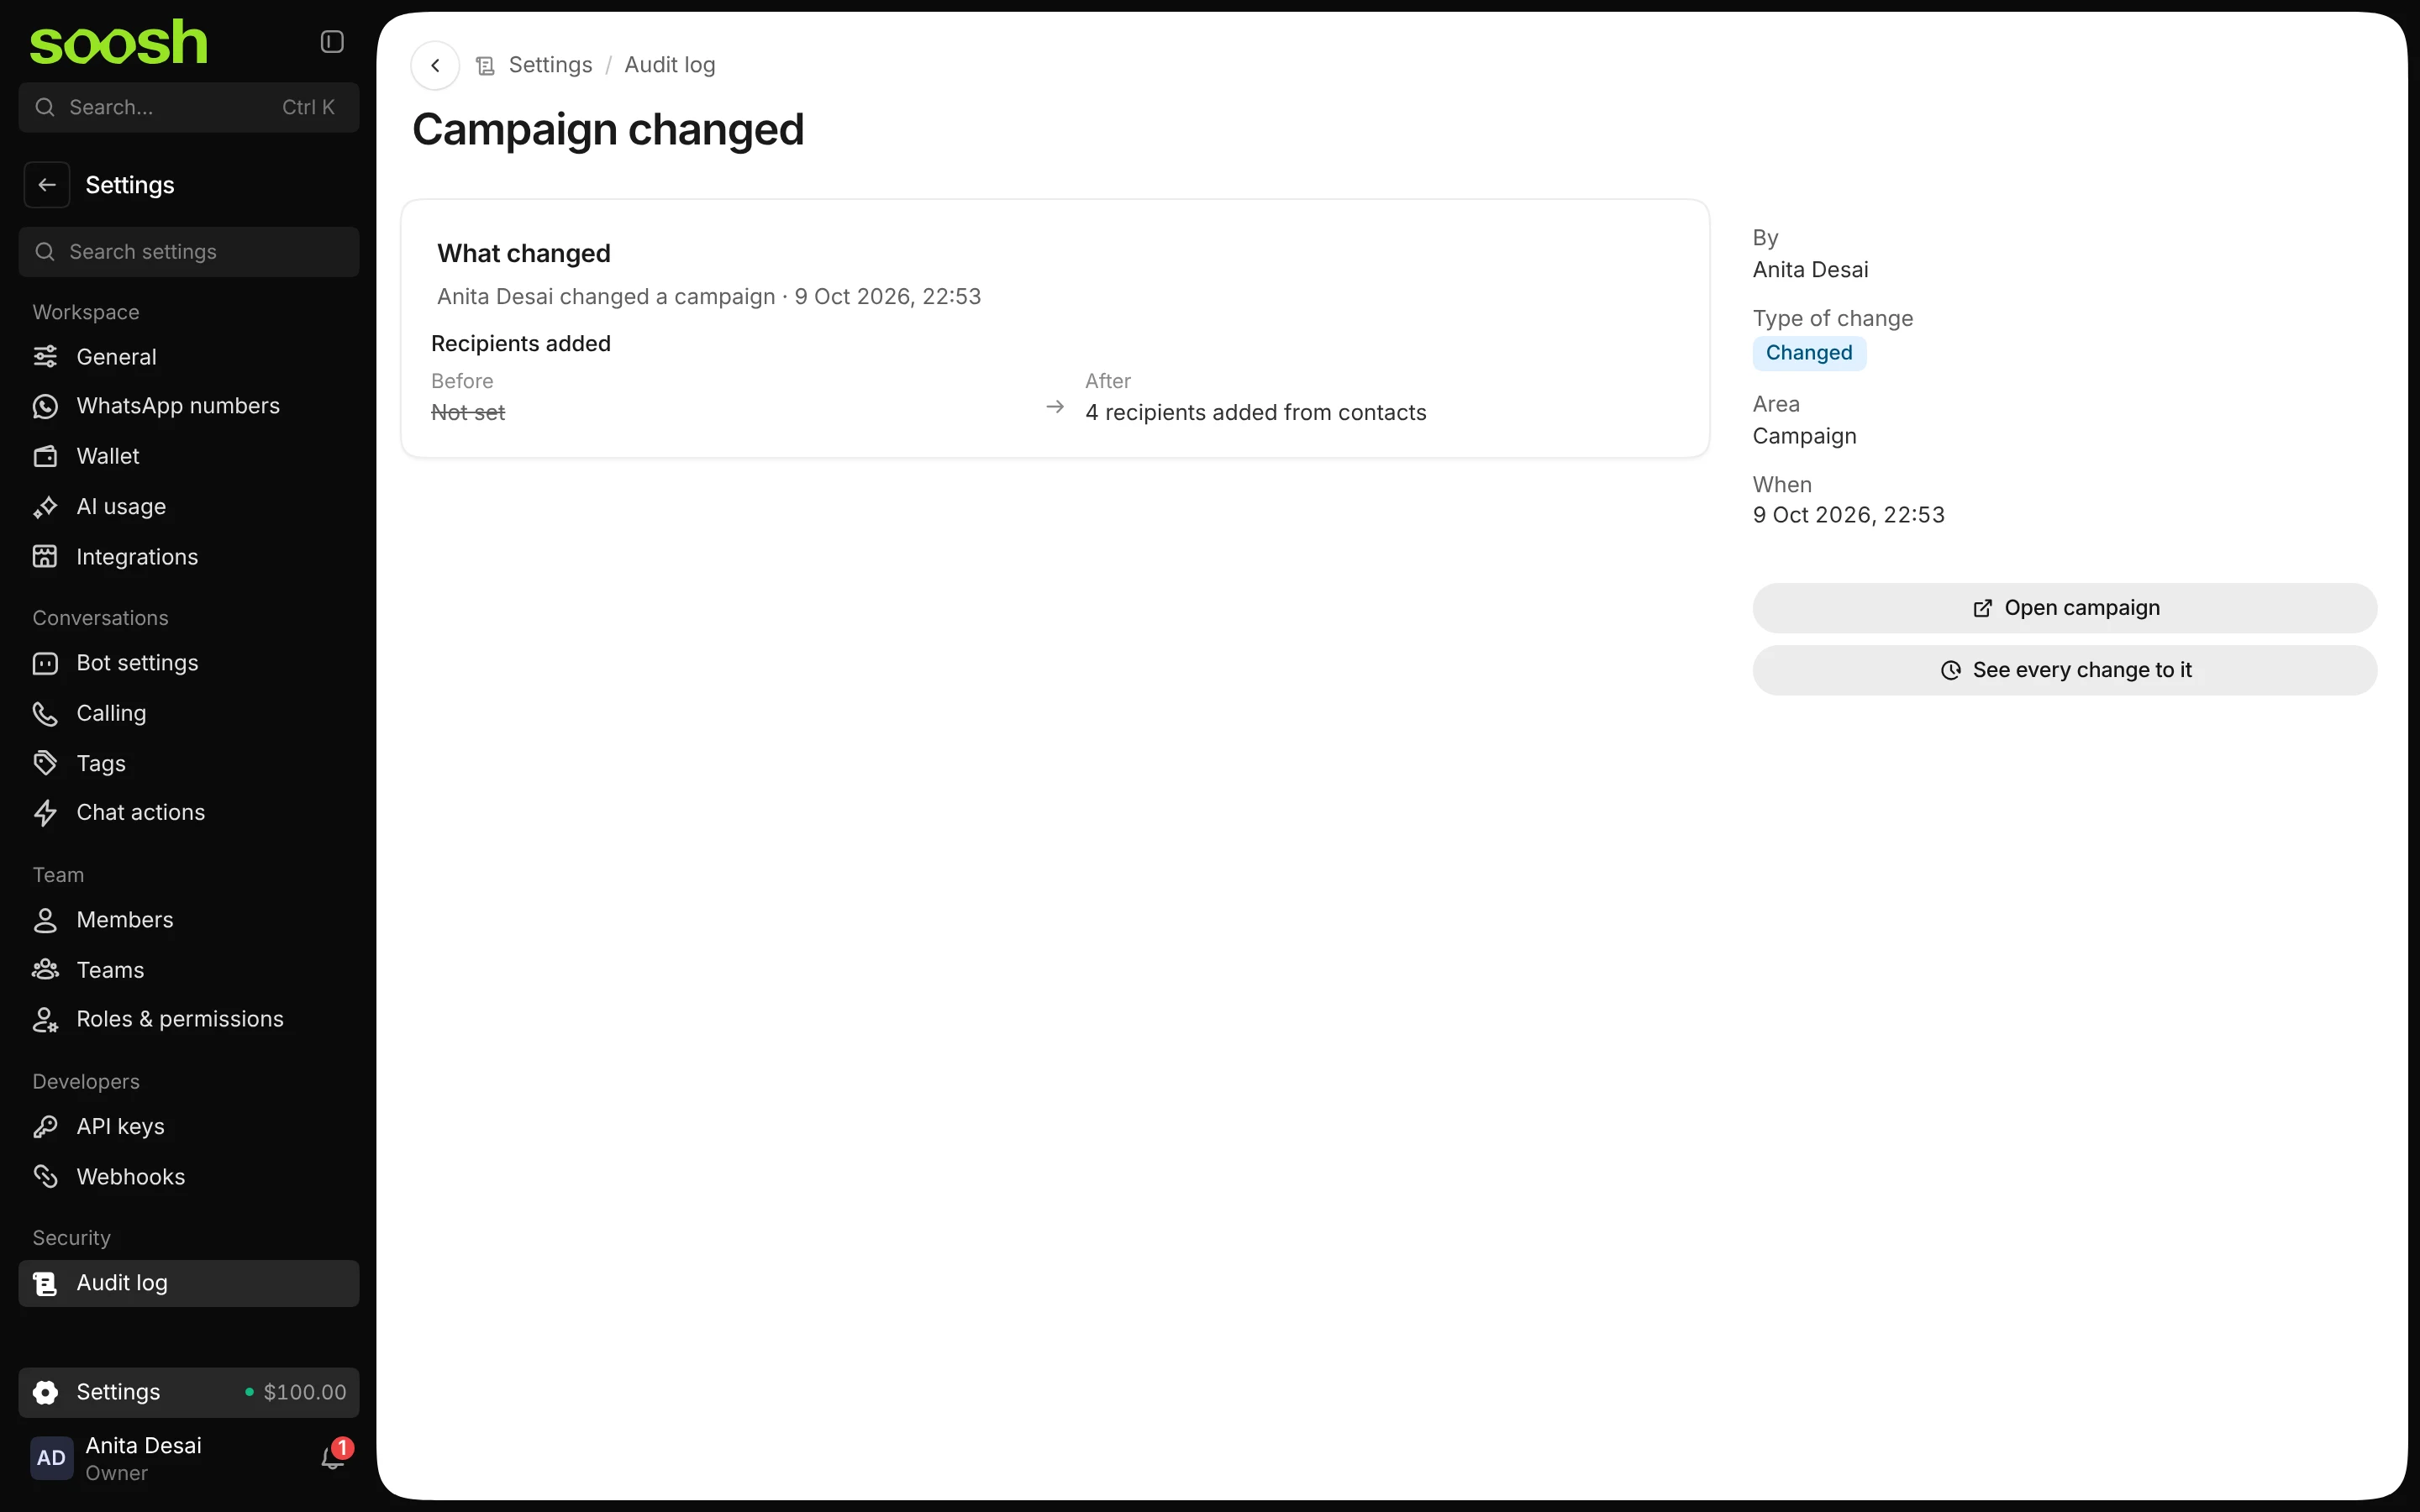This screenshot has height=1512, width=2420.
Task: Open AI usage settings
Action: 189,507
